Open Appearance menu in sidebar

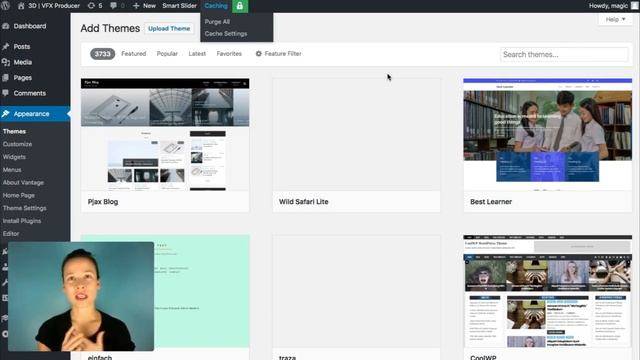click(31, 114)
